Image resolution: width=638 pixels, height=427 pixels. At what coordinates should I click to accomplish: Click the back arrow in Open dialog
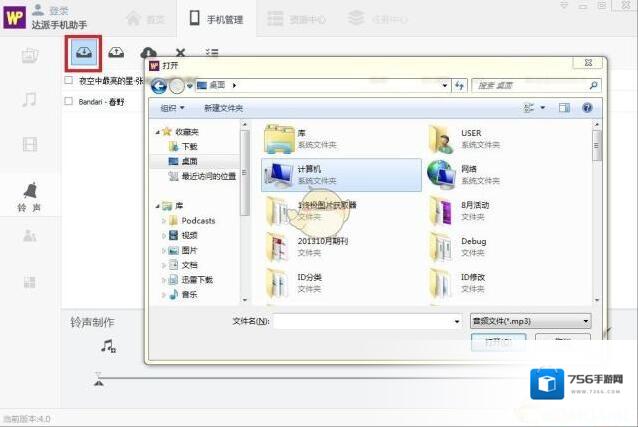(x=160, y=86)
